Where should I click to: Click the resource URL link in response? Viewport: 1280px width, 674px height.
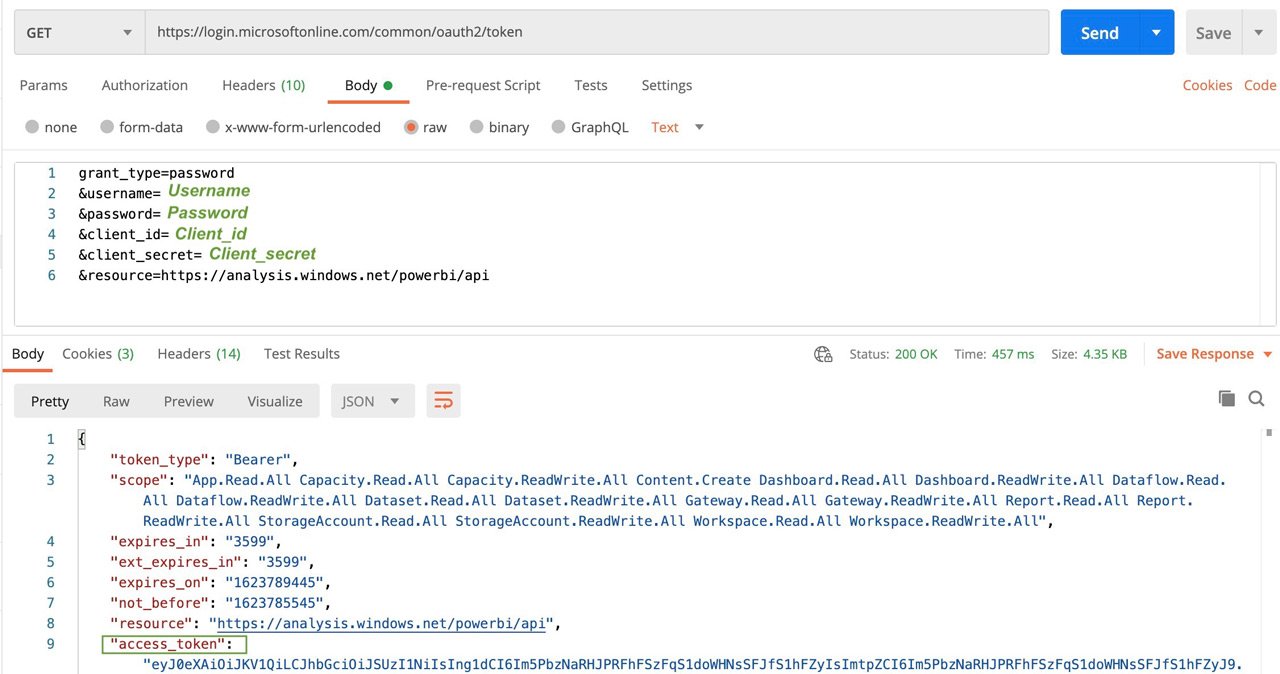381,623
